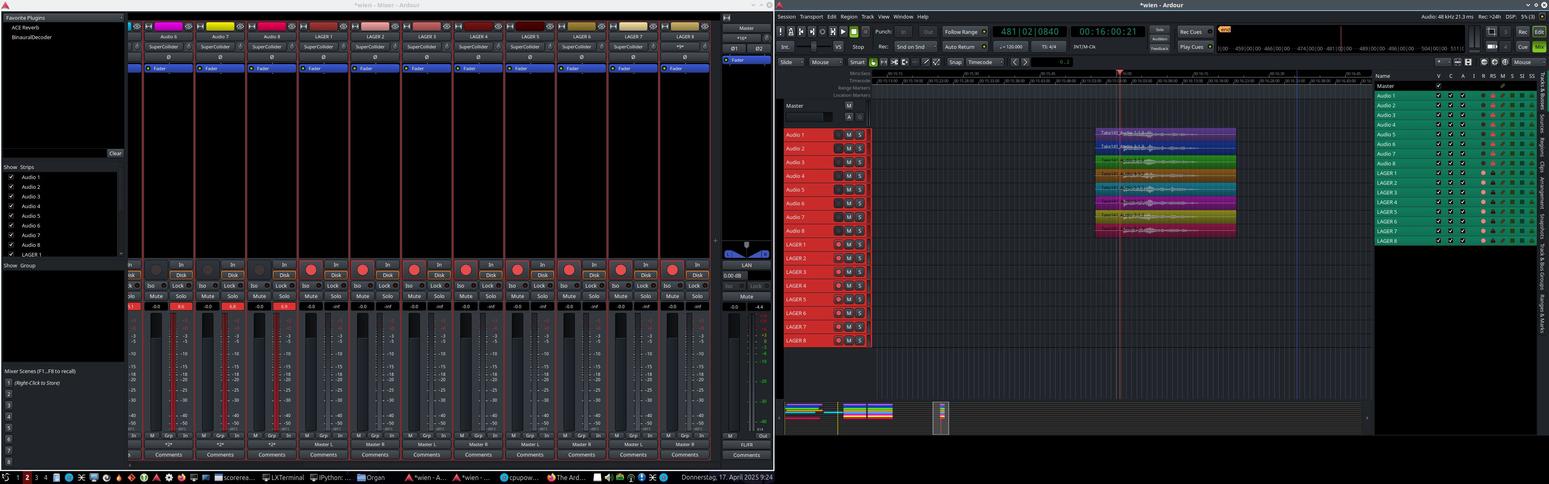Click the yellow color swatch of Audio 7 strip
The width and height of the screenshot is (1549, 484).
pos(220,26)
